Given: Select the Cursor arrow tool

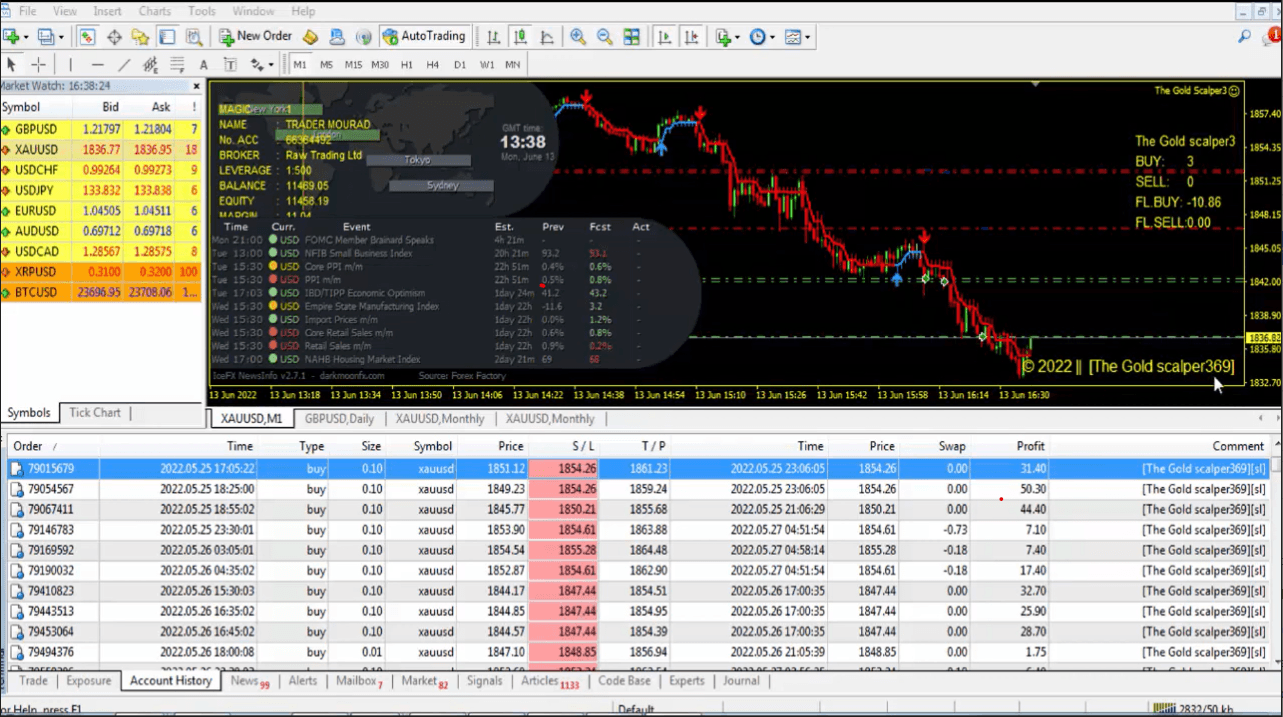Looking at the screenshot, I should click(x=12, y=65).
